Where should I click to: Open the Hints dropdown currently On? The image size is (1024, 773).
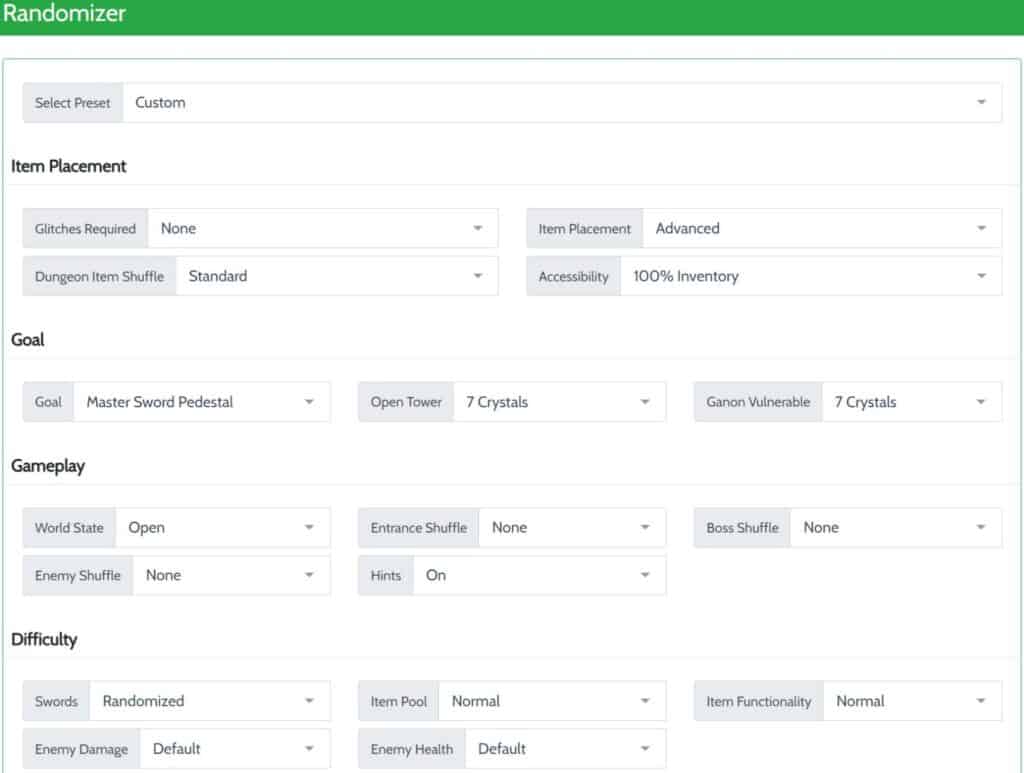pyautogui.click(x=539, y=575)
